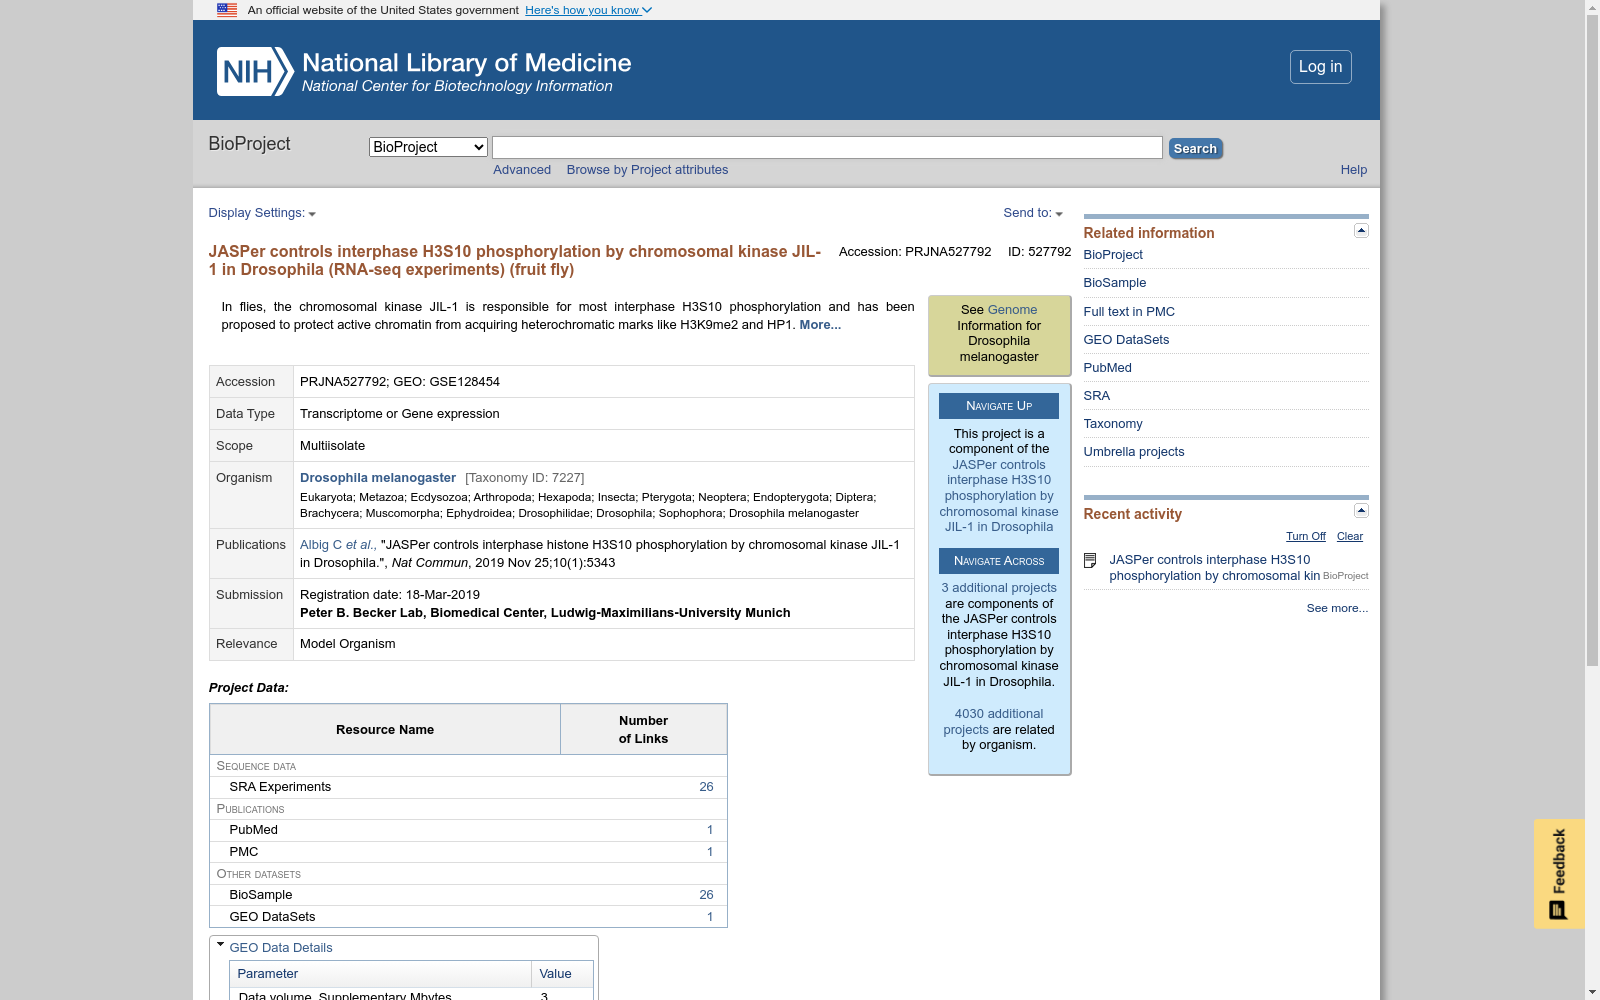Click the US flag icon
Image resolution: width=1600 pixels, height=1000 pixels.
(x=227, y=10)
